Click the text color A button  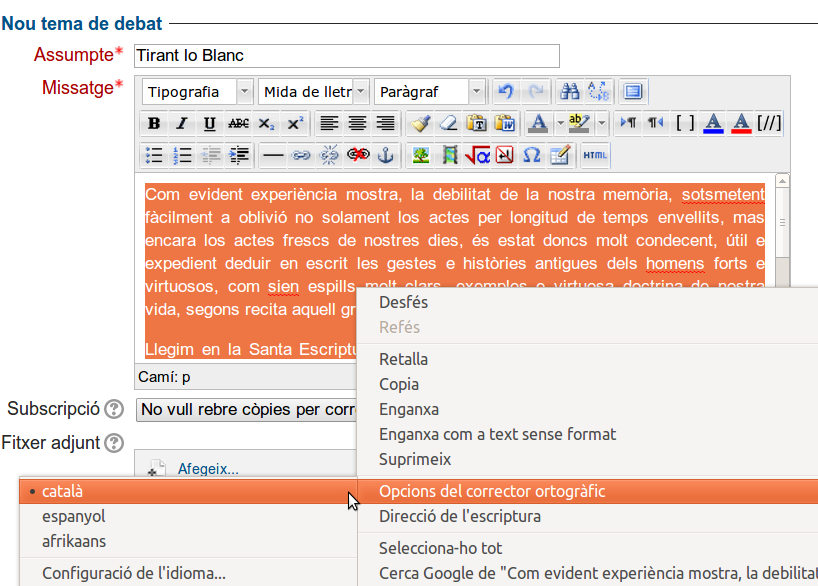tap(538, 123)
